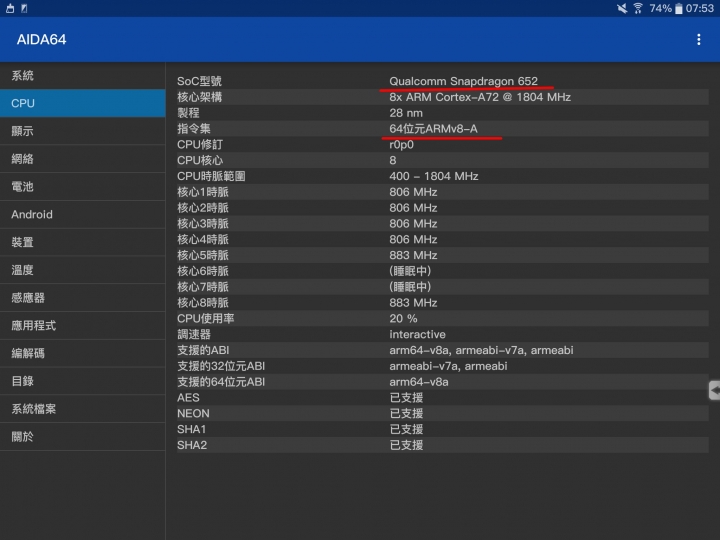The width and height of the screenshot is (720, 540).
Task: Select the arm64-v8a, armeabi-v7a, armeabi value
Action: click(x=481, y=350)
